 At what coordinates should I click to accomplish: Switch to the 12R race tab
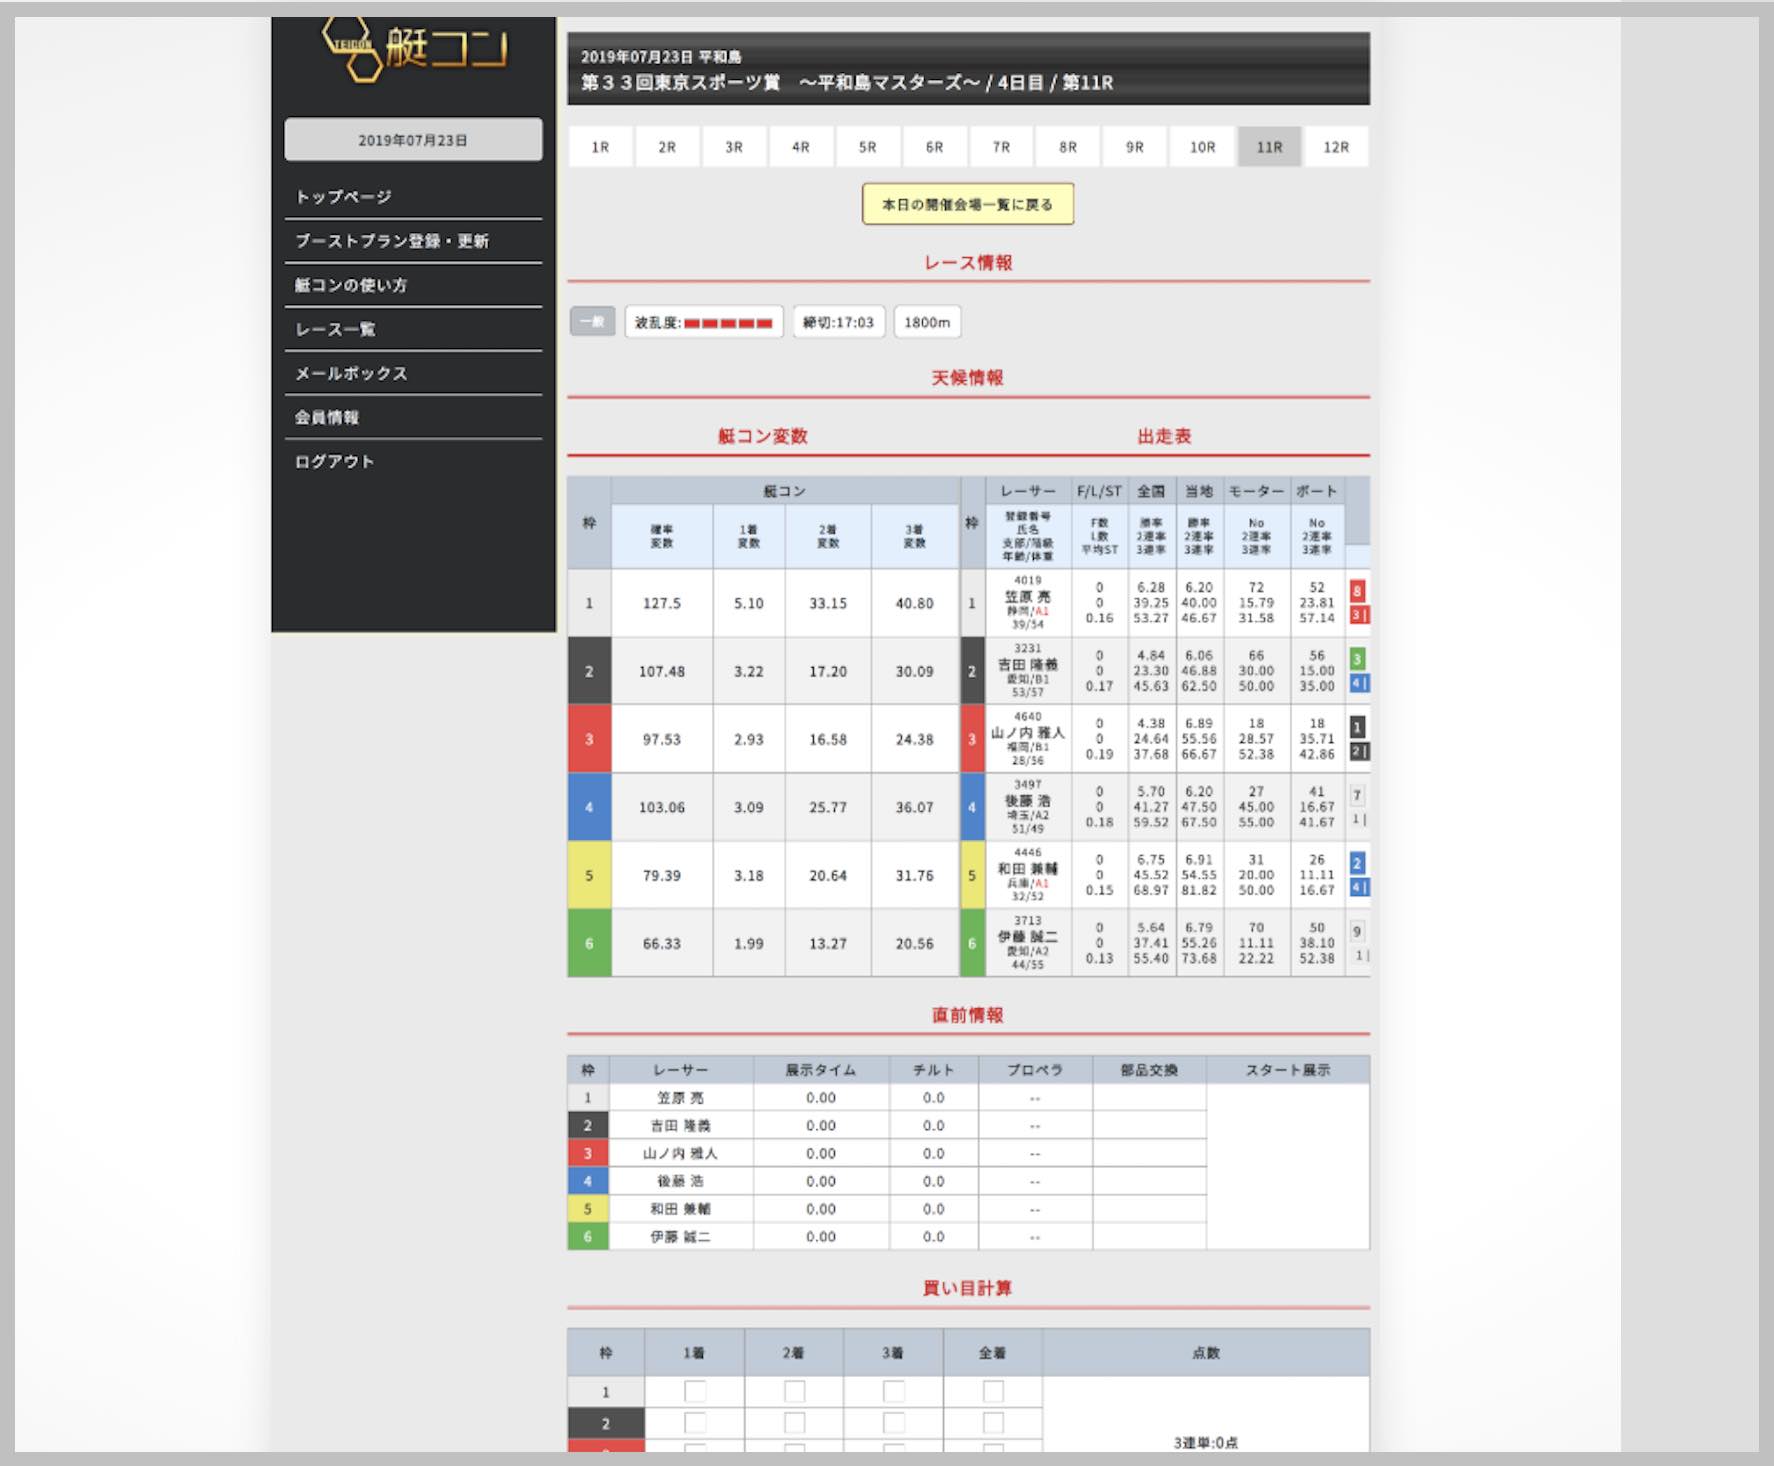[1336, 147]
